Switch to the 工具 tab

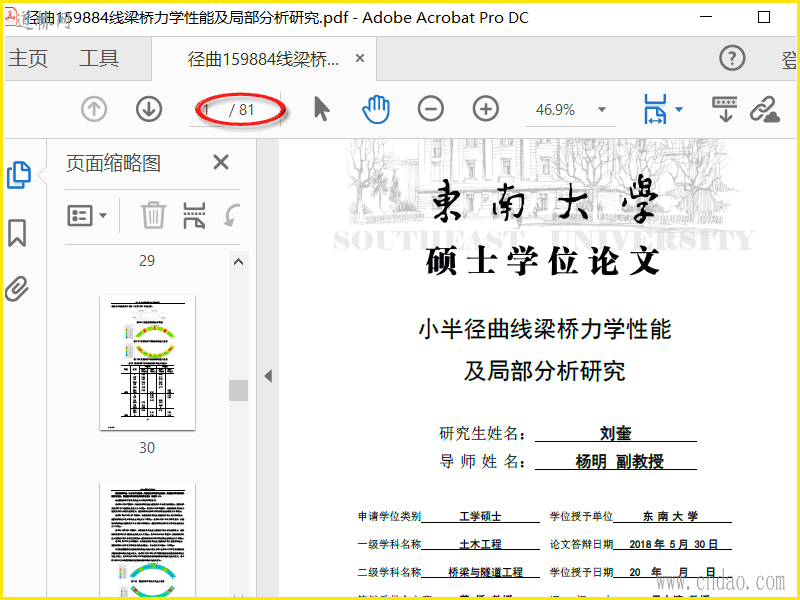(99, 58)
